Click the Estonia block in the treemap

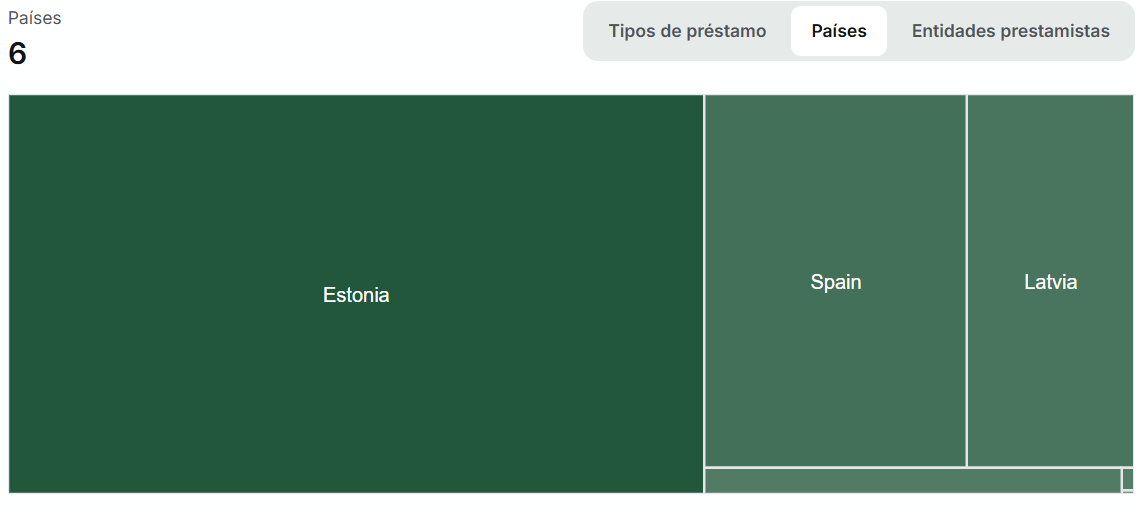pyautogui.click(x=356, y=294)
